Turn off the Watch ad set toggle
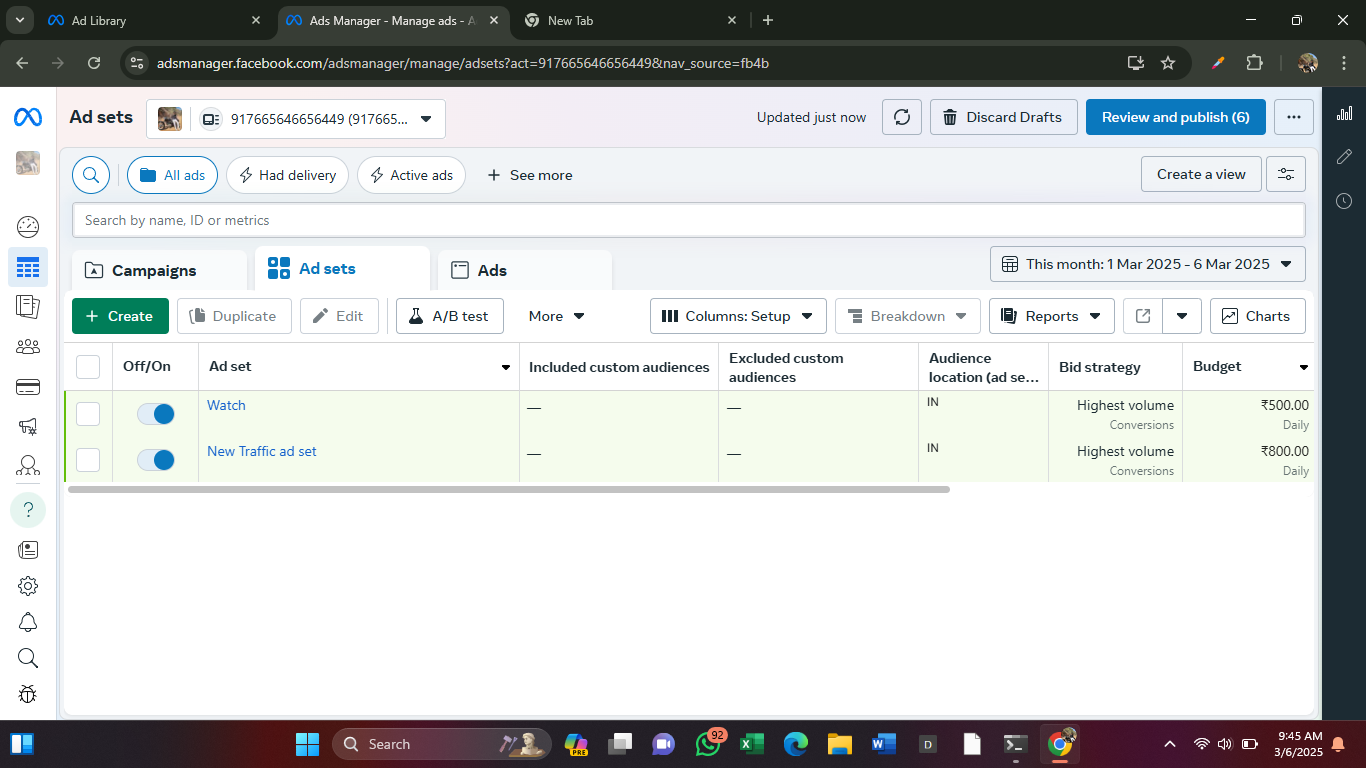 pyautogui.click(x=156, y=414)
